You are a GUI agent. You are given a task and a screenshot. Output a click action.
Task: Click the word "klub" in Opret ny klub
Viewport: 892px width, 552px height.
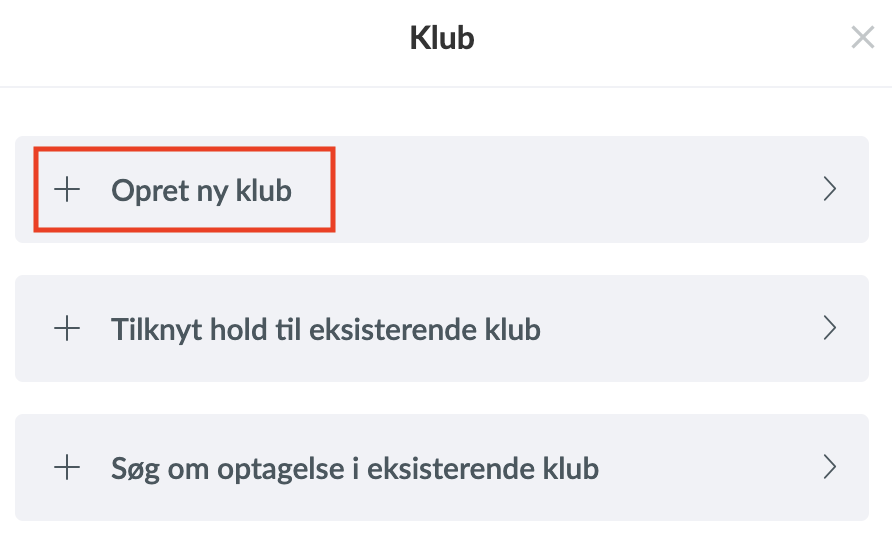pos(264,190)
